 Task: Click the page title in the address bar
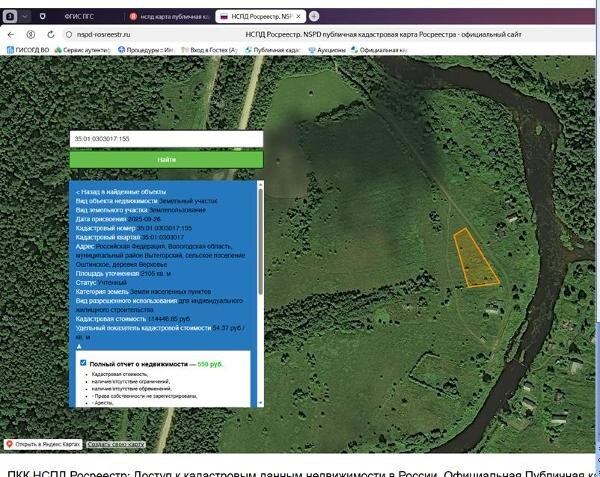[383, 35]
